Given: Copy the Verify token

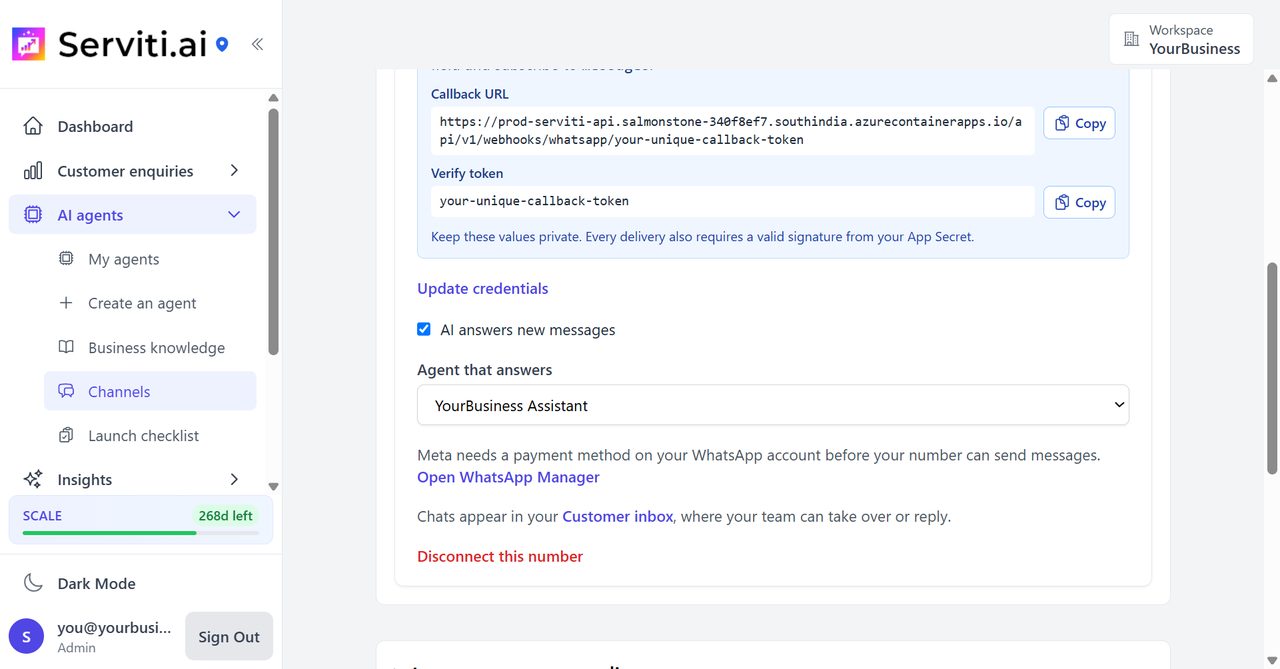Looking at the screenshot, I should pyautogui.click(x=1079, y=202).
